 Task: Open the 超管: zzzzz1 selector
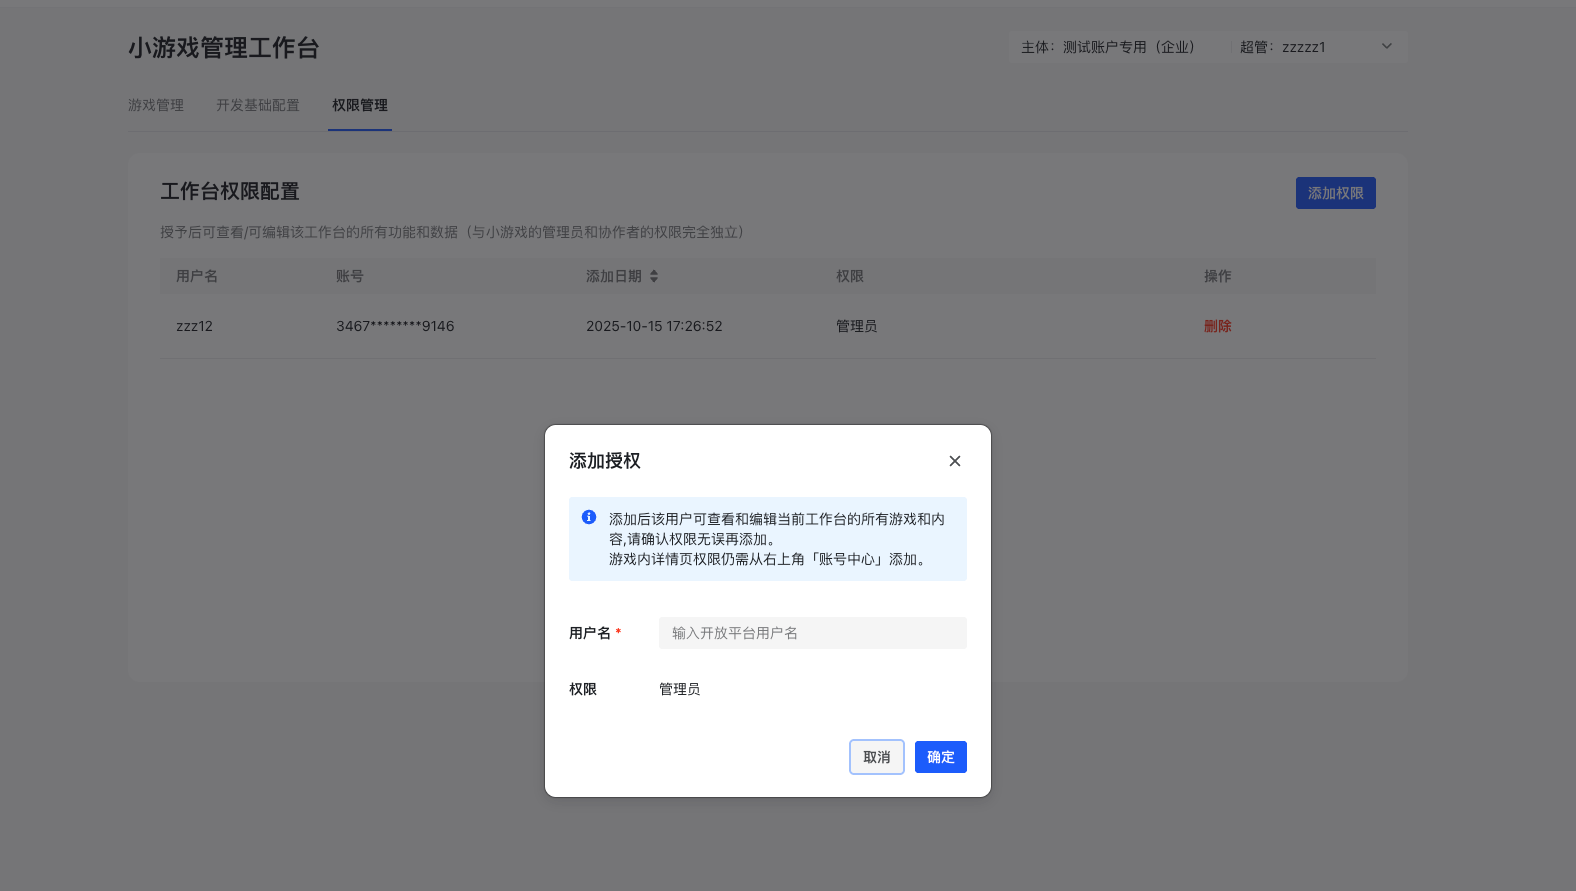point(1283,47)
